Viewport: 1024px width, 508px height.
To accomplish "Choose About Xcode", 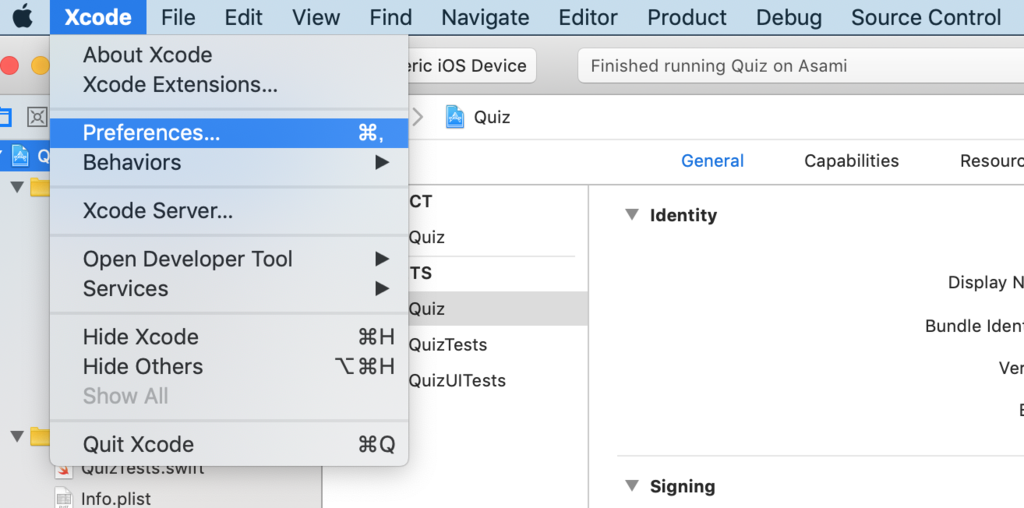I will pyautogui.click(x=229, y=55).
